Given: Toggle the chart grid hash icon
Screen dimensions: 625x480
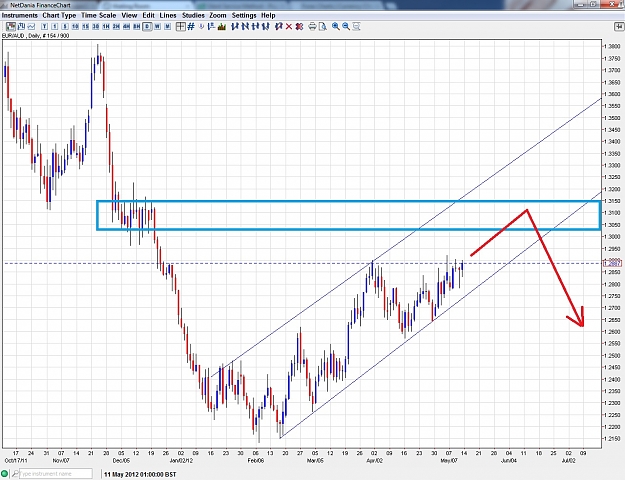Looking at the screenshot, I should click(x=191, y=26).
